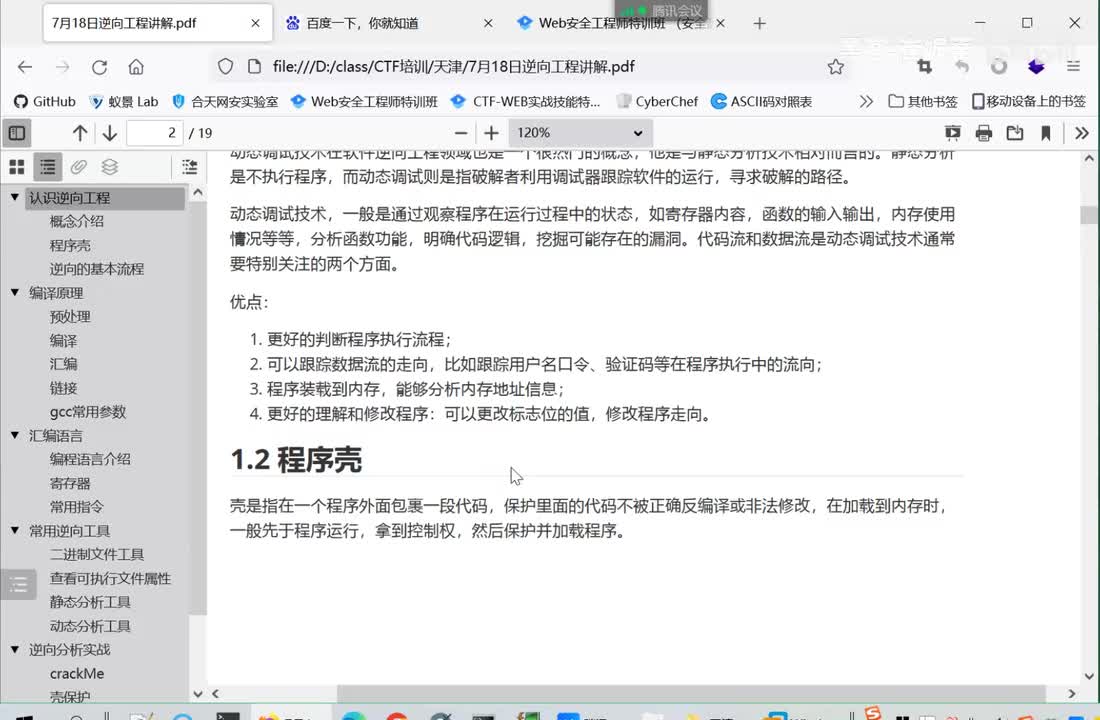Open the CyberChef bookmark

tap(657, 102)
